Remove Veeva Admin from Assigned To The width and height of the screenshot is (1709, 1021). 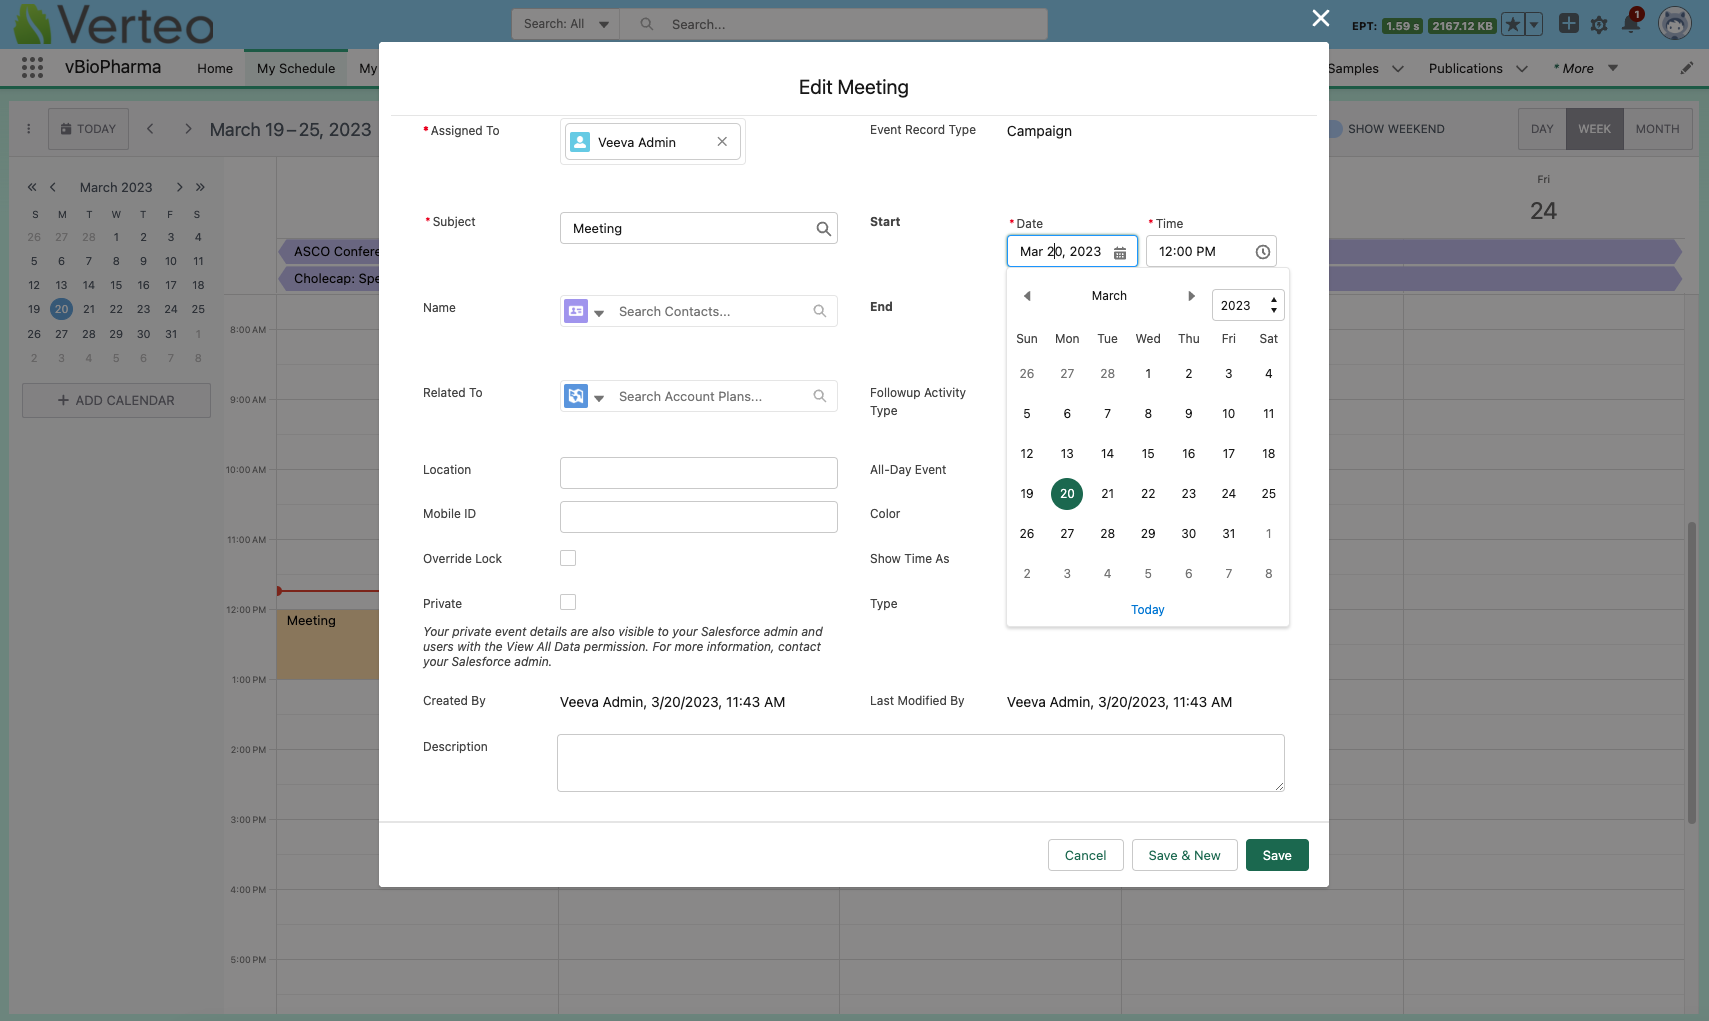722,142
